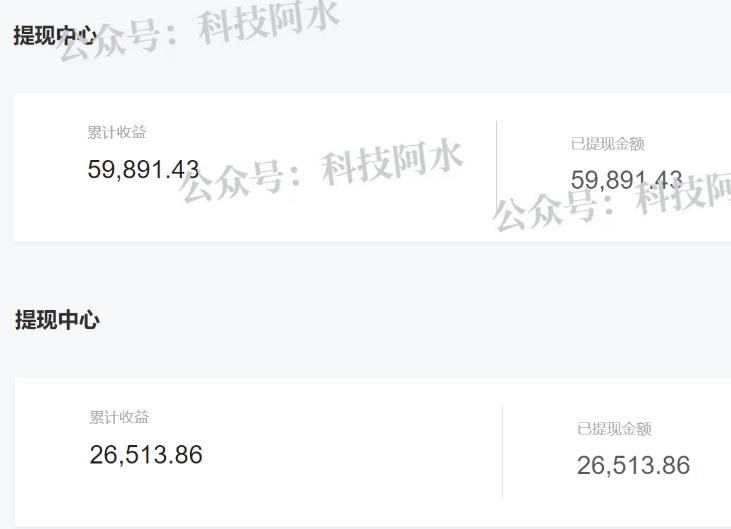Click 已提现金额 label above 59,891.43
This screenshot has height=529, width=731.
pyautogui.click(x=607, y=144)
